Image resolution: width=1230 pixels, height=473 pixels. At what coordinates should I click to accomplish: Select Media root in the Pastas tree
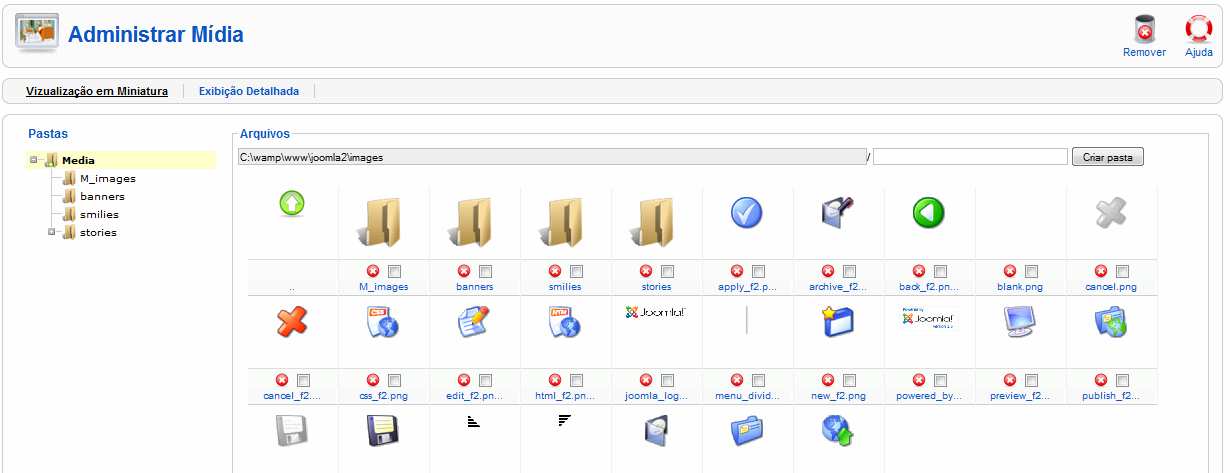pyautogui.click(x=78, y=160)
